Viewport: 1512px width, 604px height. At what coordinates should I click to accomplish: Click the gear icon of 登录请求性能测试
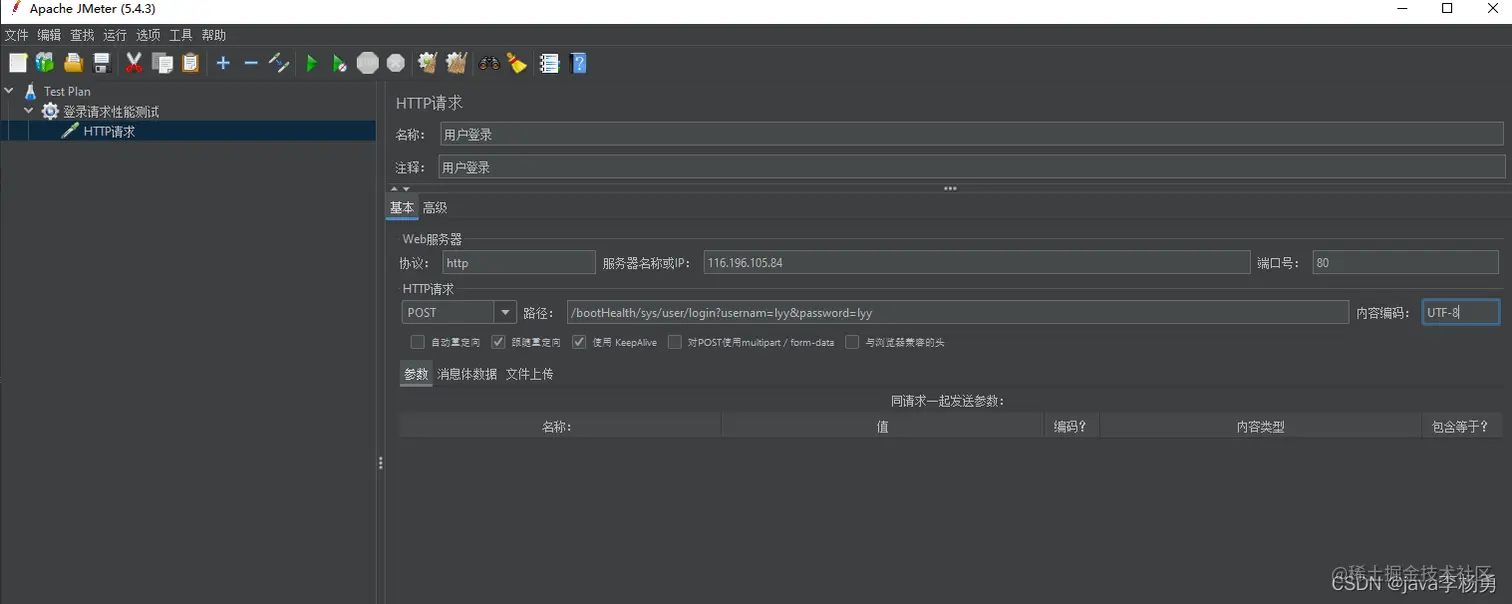(x=50, y=111)
